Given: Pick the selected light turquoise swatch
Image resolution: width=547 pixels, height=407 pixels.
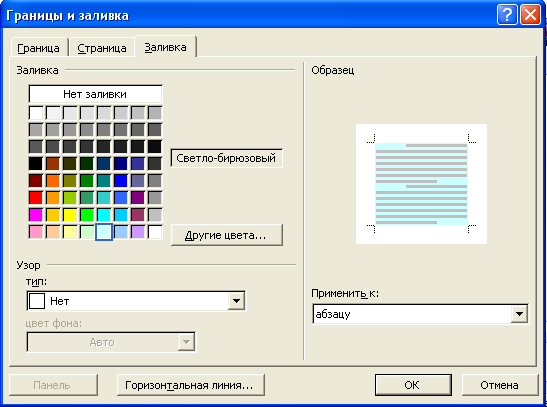Looking at the screenshot, I should pos(104,232).
